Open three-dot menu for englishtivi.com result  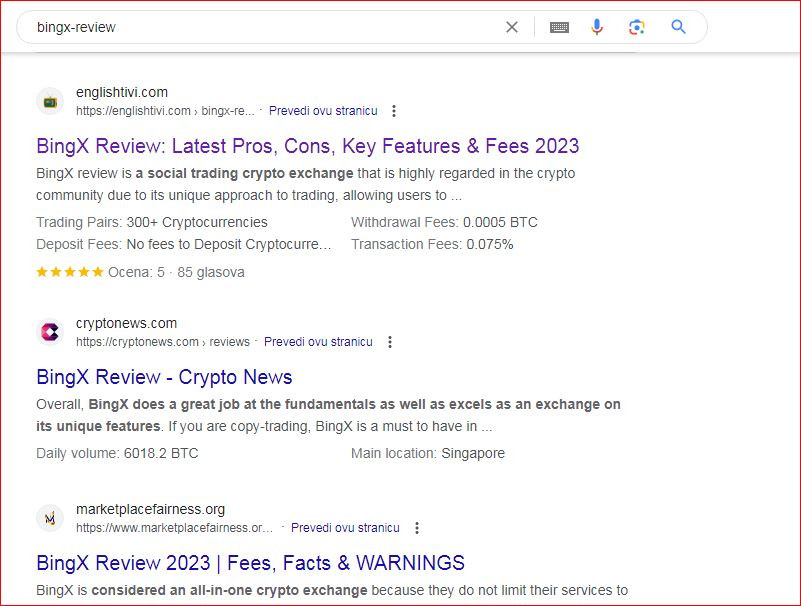click(x=394, y=111)
